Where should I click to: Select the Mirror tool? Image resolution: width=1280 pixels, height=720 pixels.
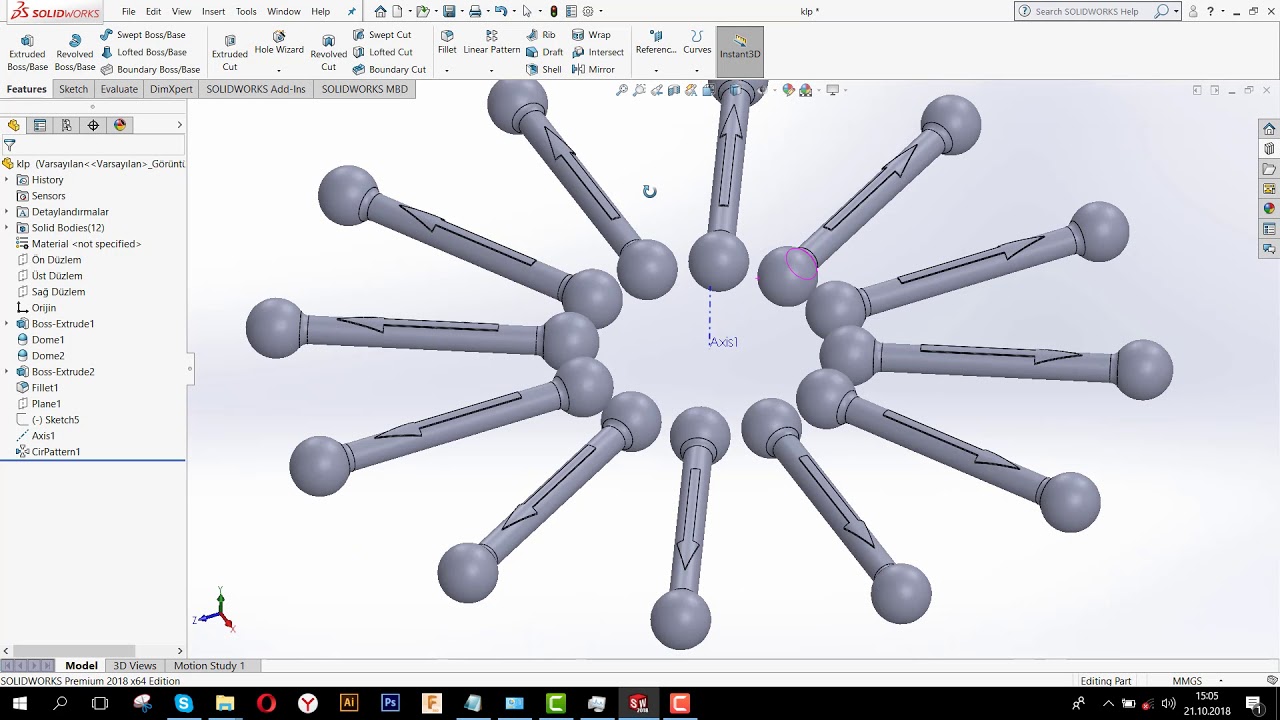[x=593, y=69]
